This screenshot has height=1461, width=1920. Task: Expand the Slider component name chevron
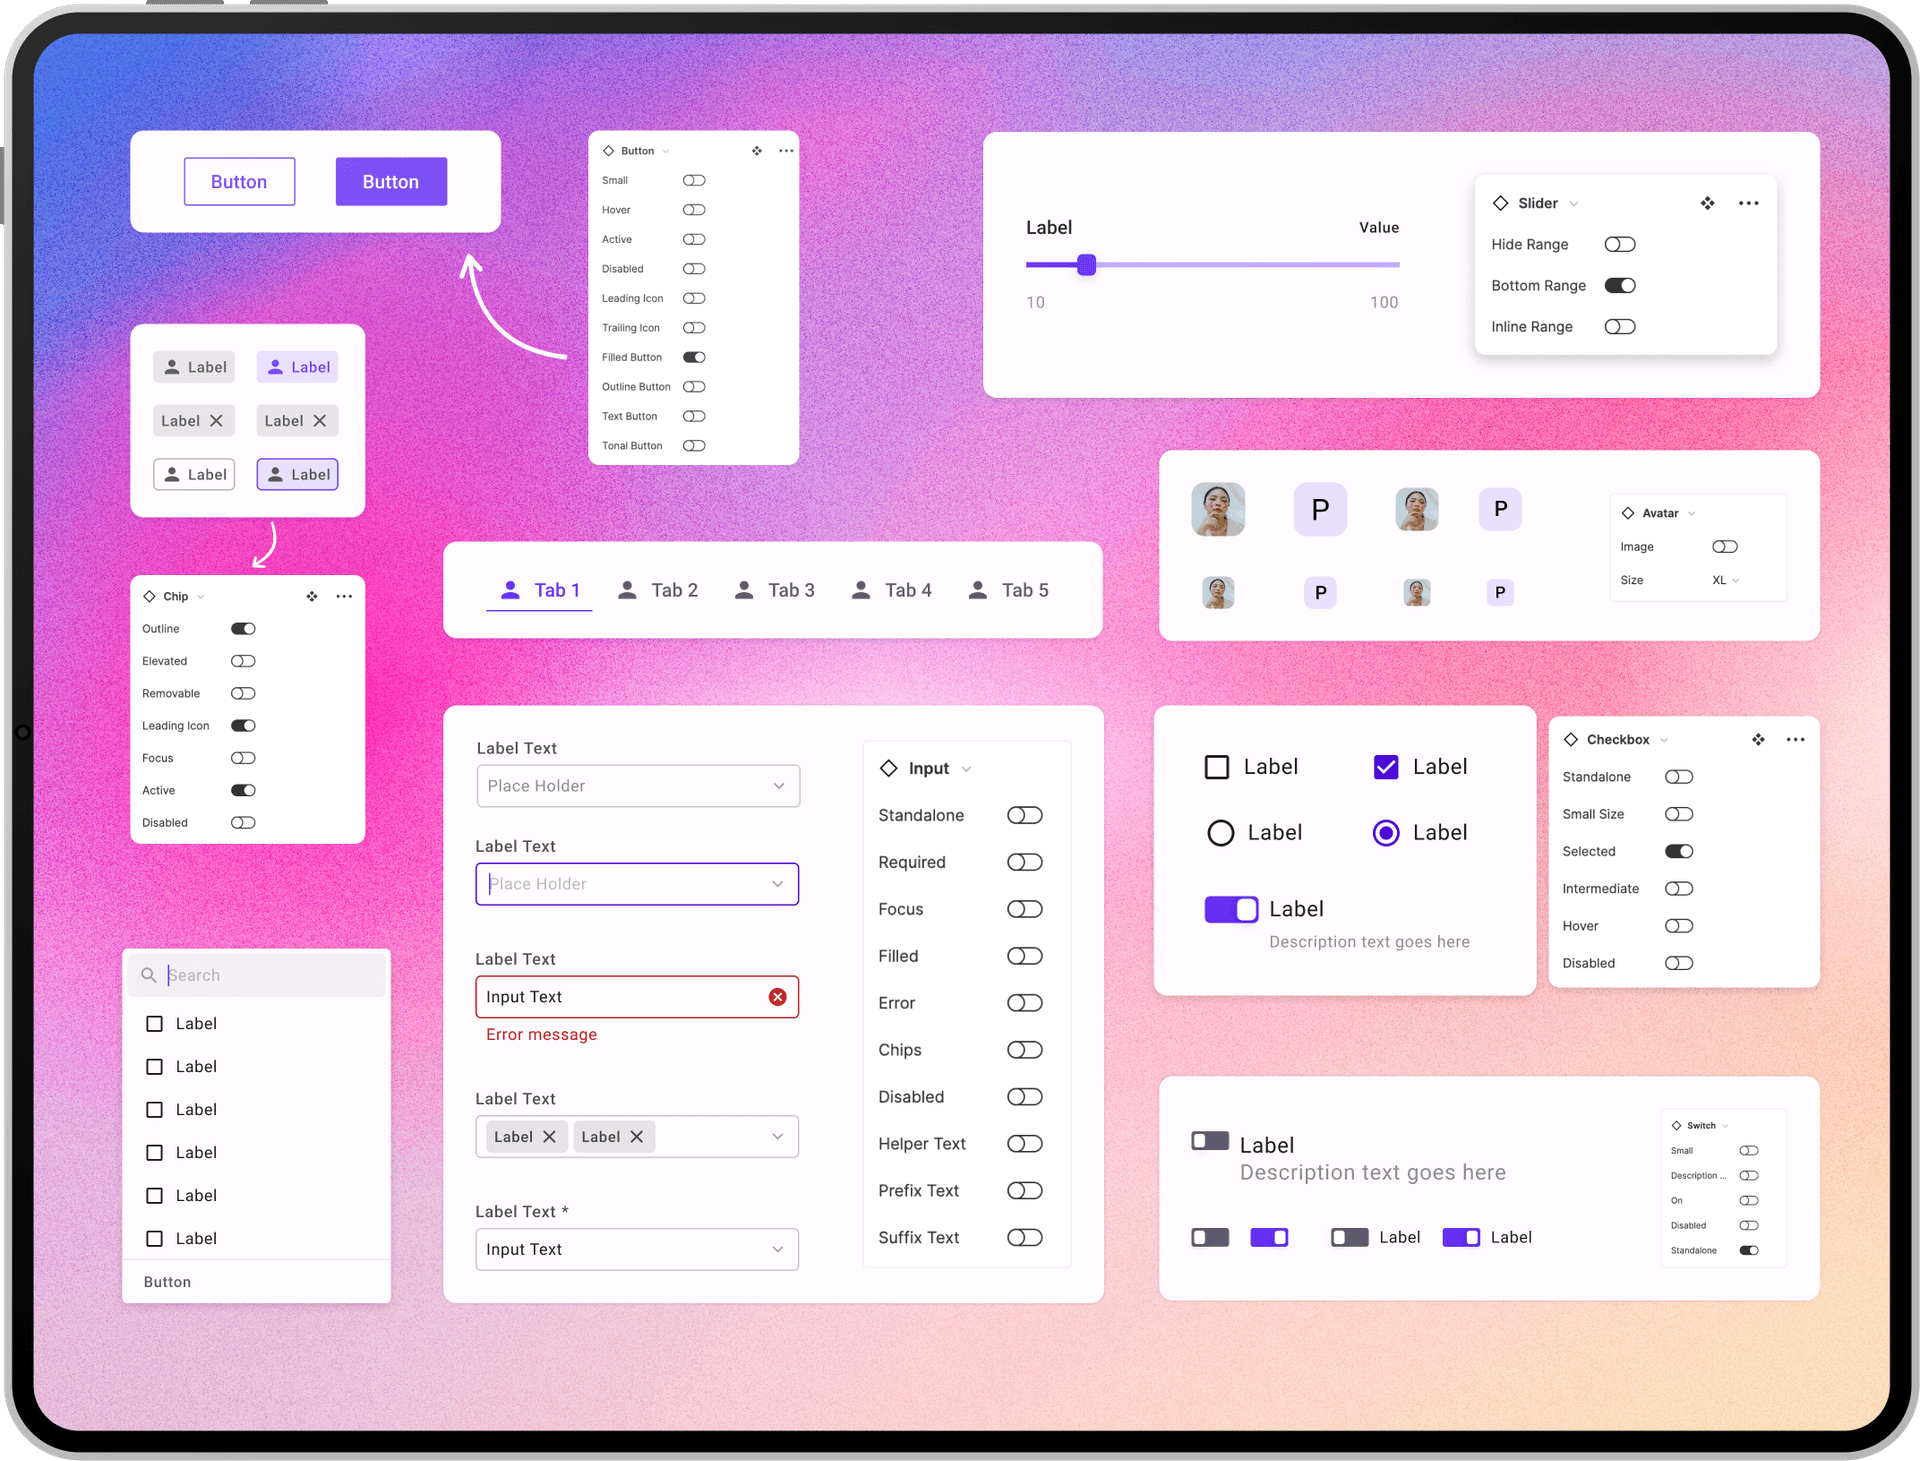tap(1574, 204)
